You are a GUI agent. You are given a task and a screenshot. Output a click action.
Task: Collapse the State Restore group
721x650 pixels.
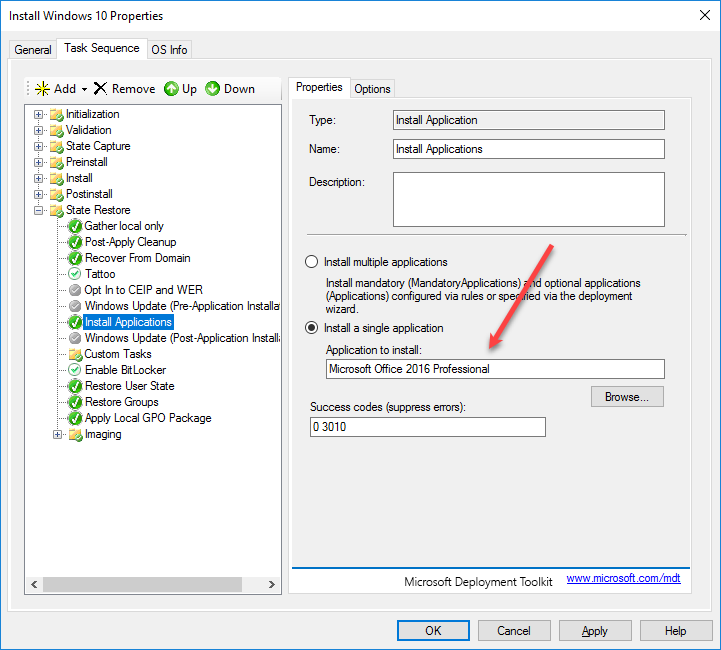pos(39,210)
